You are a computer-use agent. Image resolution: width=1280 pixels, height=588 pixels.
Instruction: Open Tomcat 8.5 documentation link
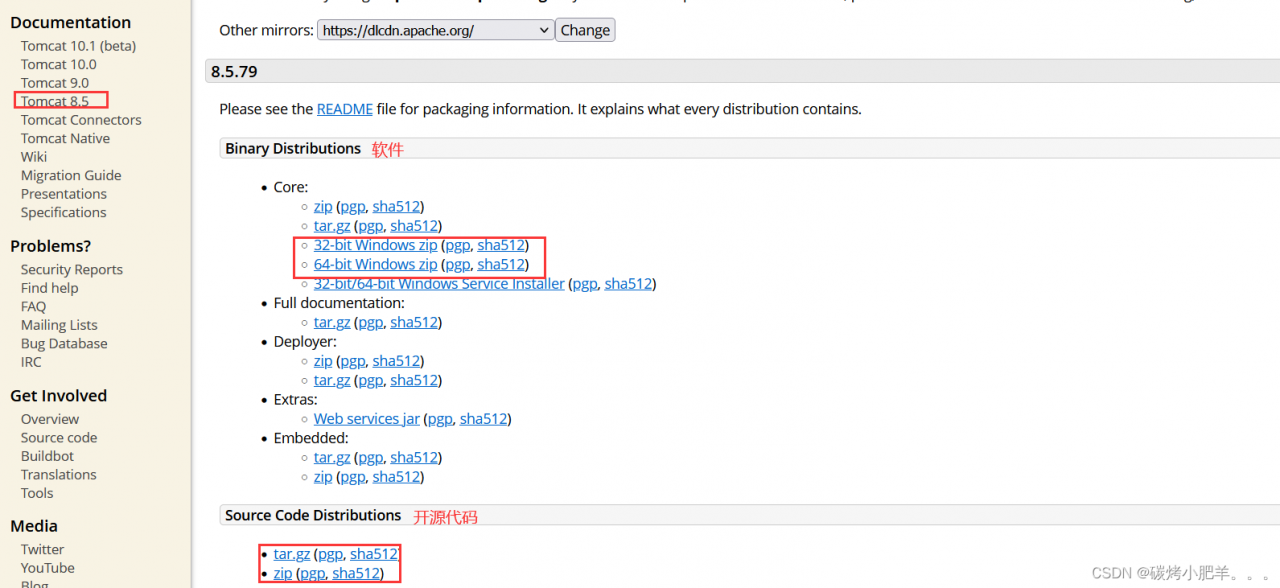(x=55, y=101)
